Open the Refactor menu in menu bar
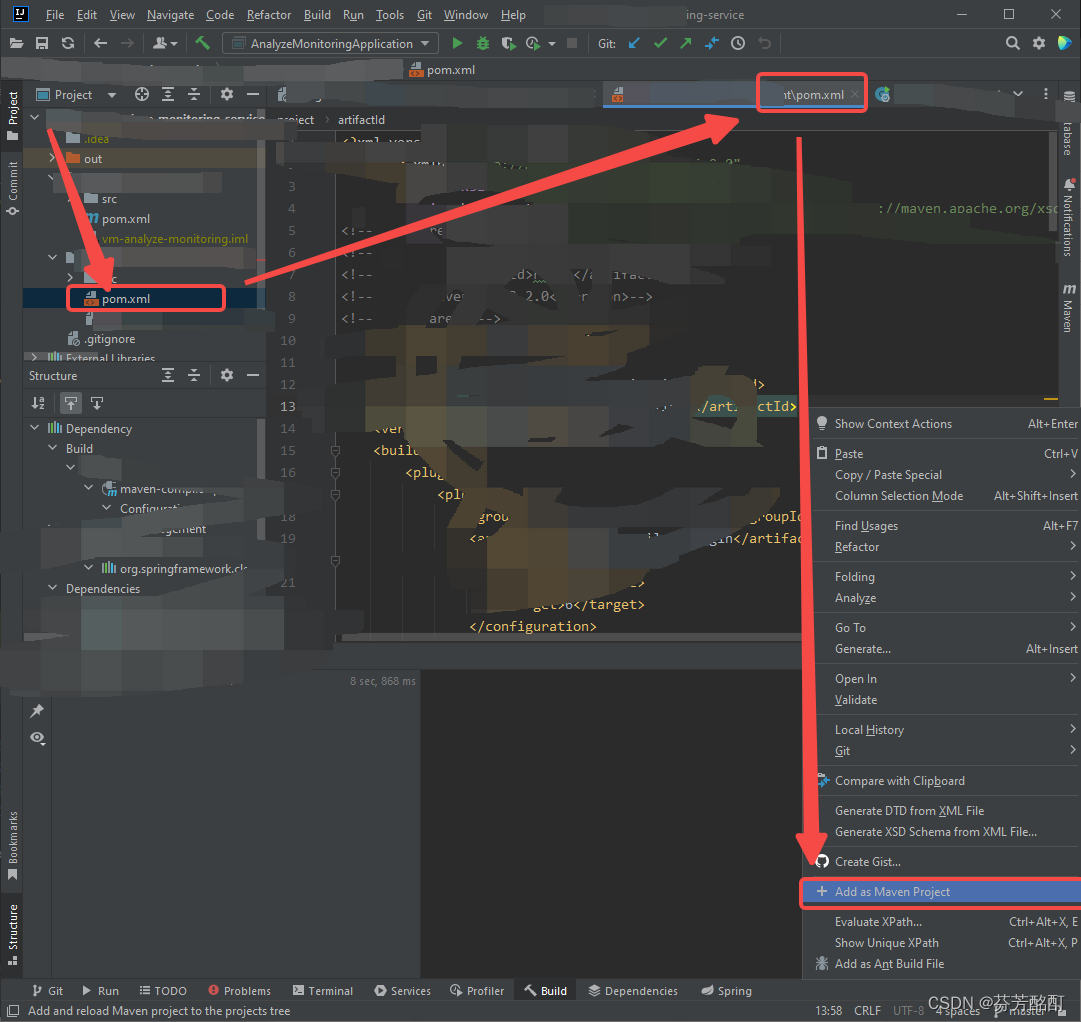The height and width of the screenshot is (1022, 1081). coord(268,14)
